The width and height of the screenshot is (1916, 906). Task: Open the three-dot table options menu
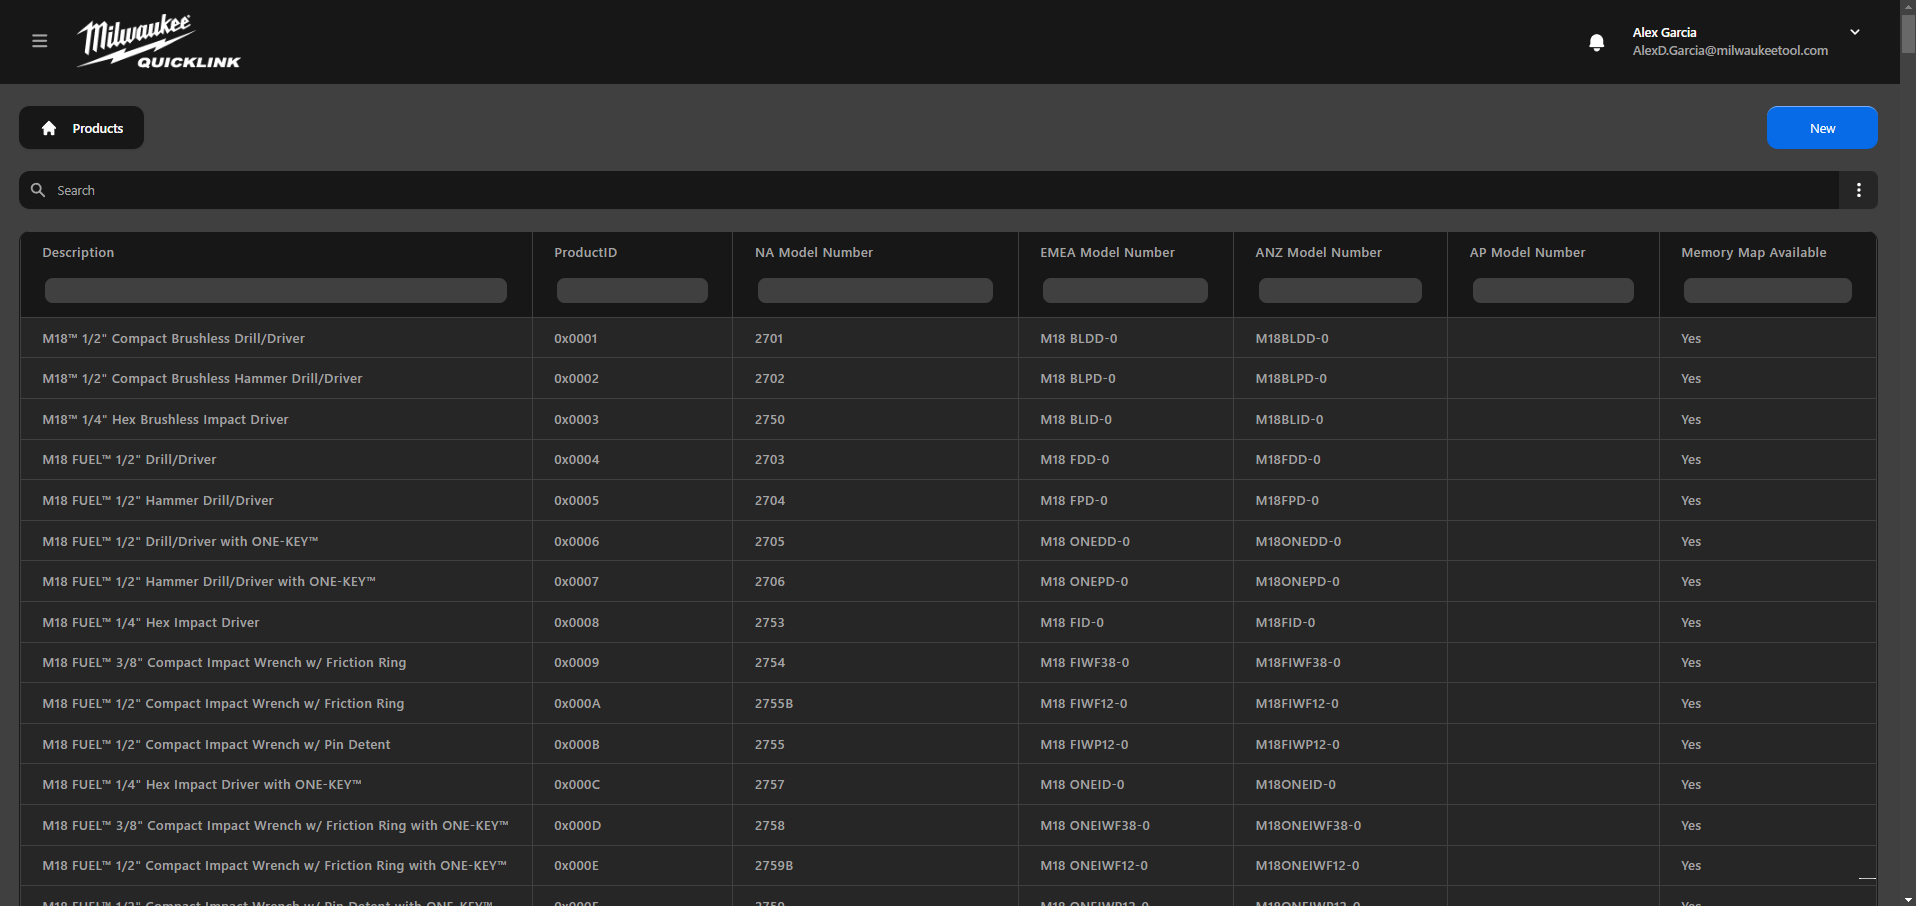click(x=1858, y=190)
